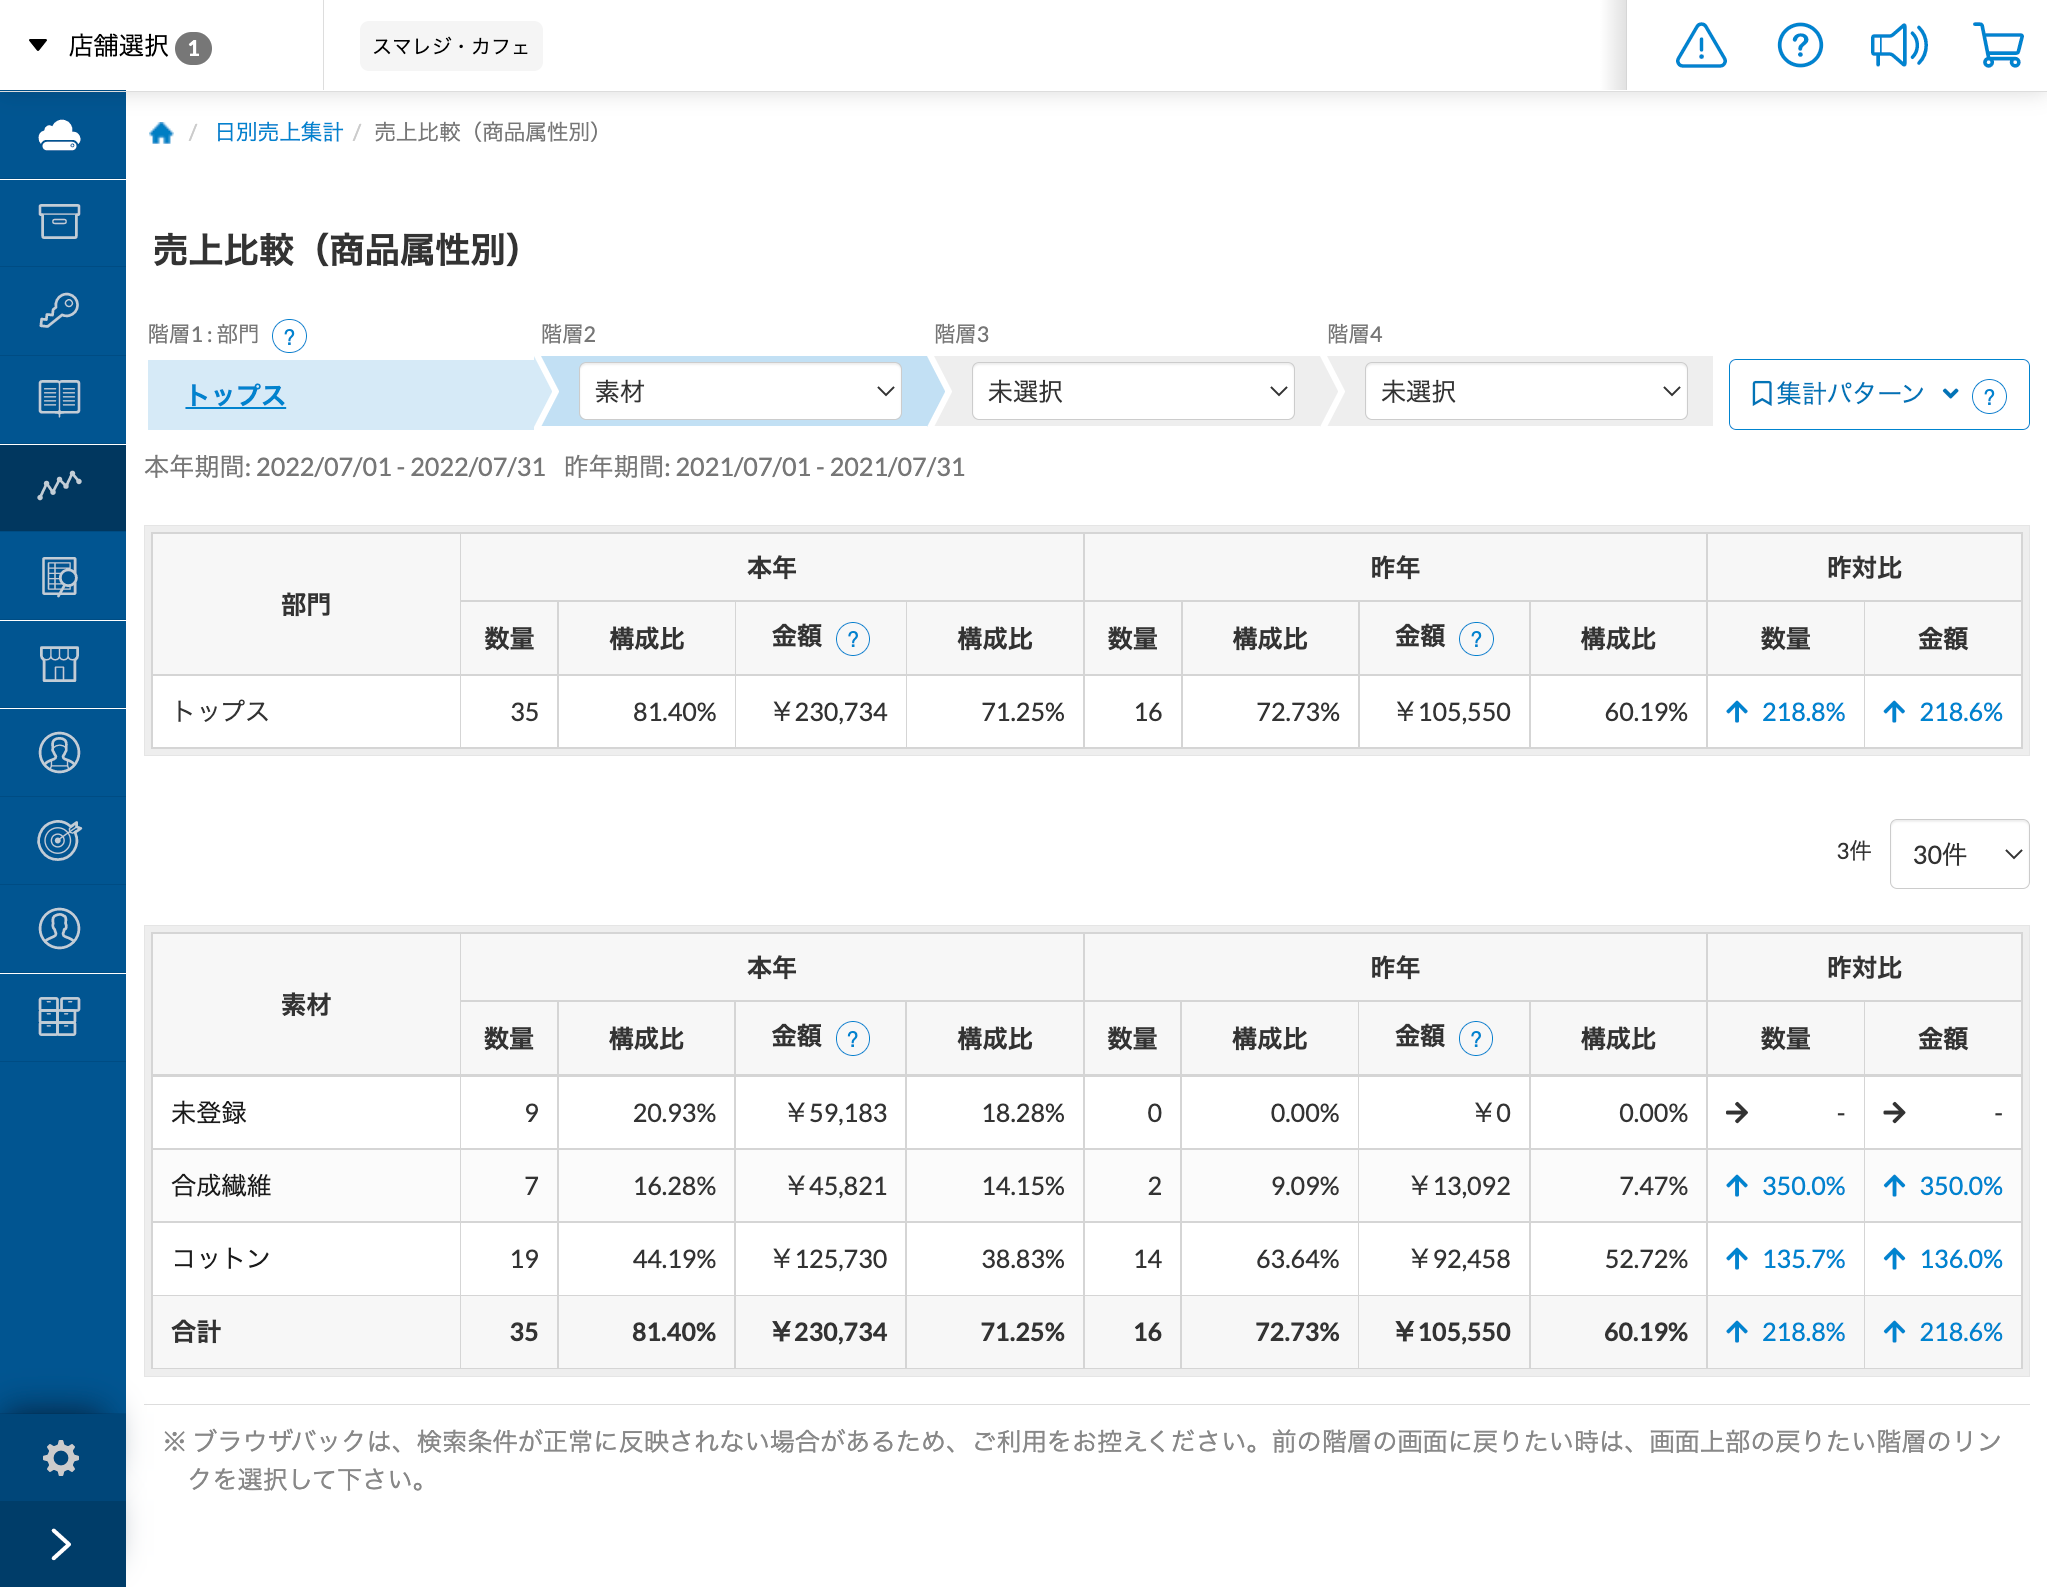2047x1587 pixels.
Task: Click the home breadcrumb icon
Action: click(x=161, y=133)
